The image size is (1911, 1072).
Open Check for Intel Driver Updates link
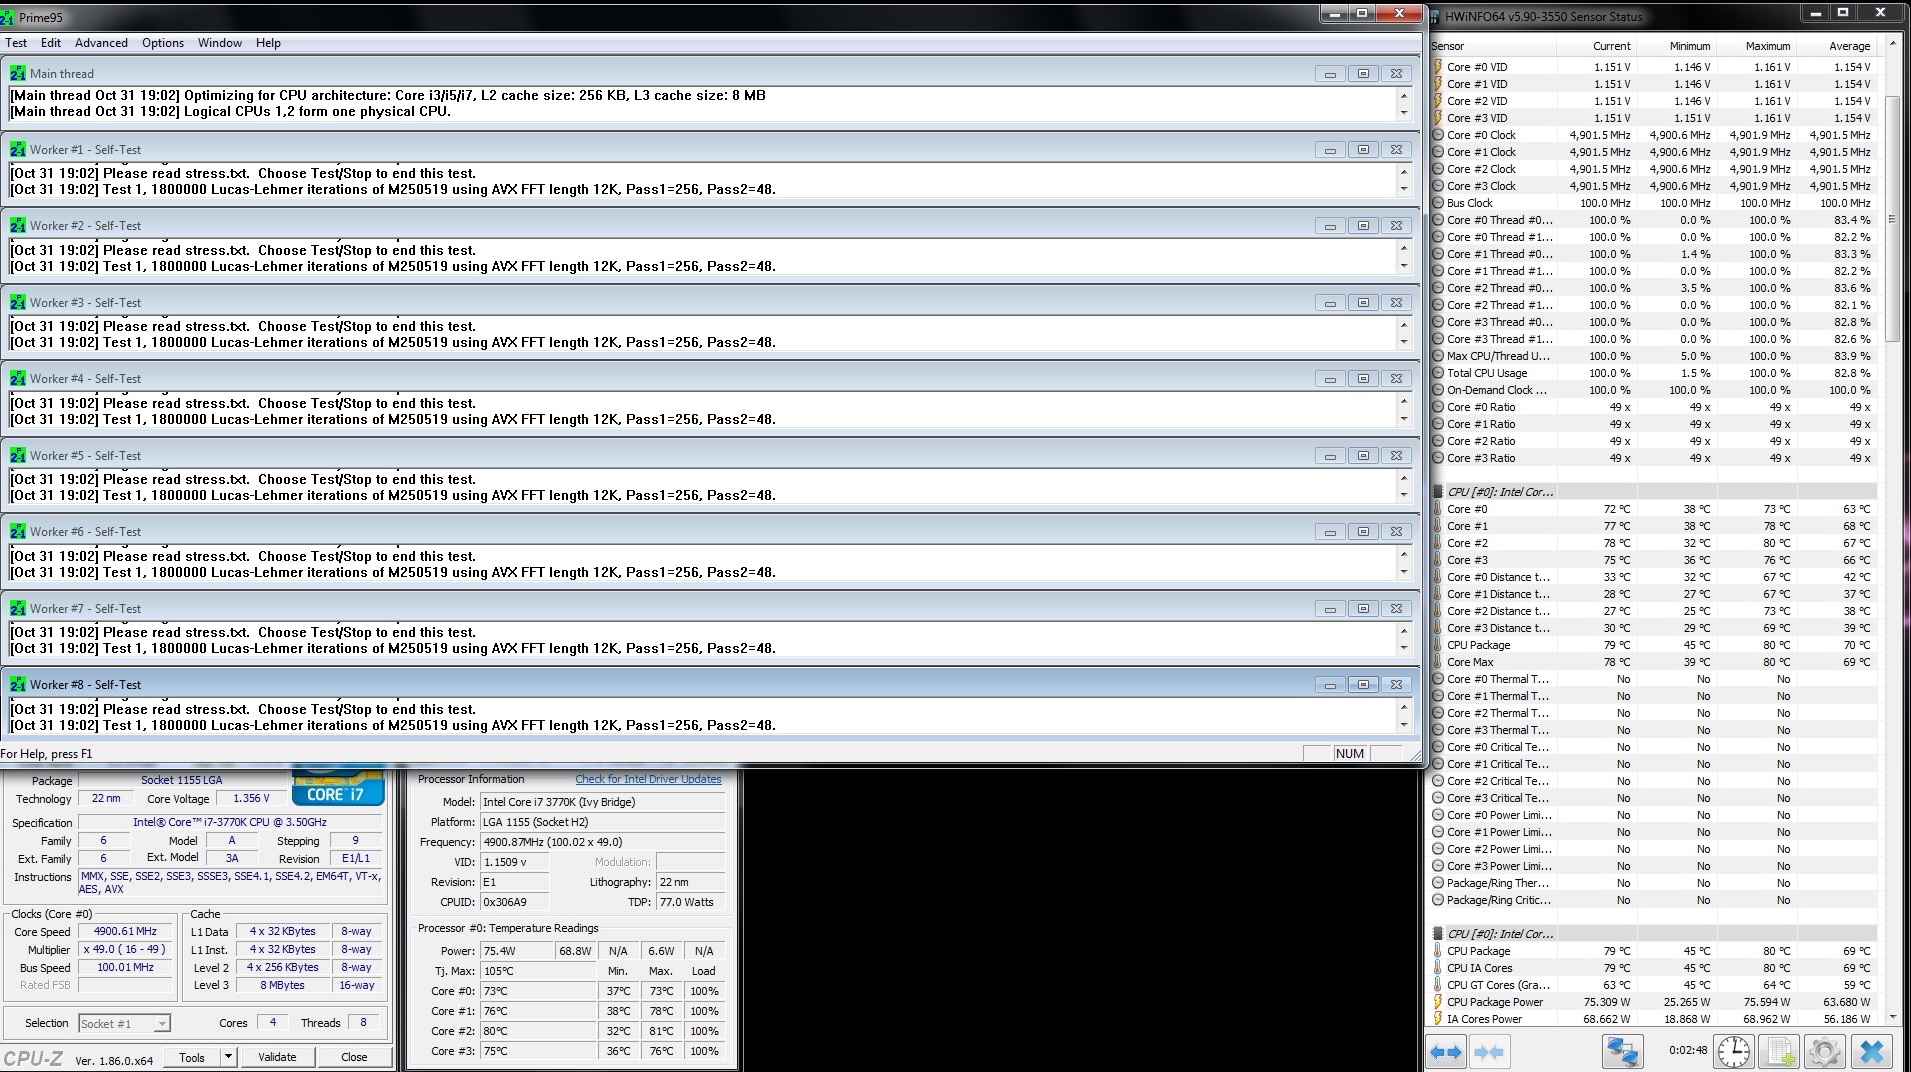(x=648, y=779)
